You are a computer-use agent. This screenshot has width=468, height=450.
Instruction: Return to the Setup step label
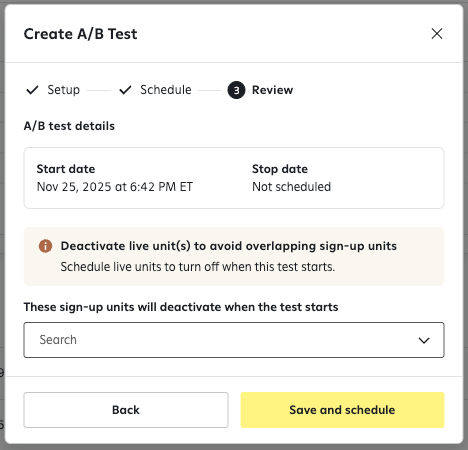coord(63,90)
